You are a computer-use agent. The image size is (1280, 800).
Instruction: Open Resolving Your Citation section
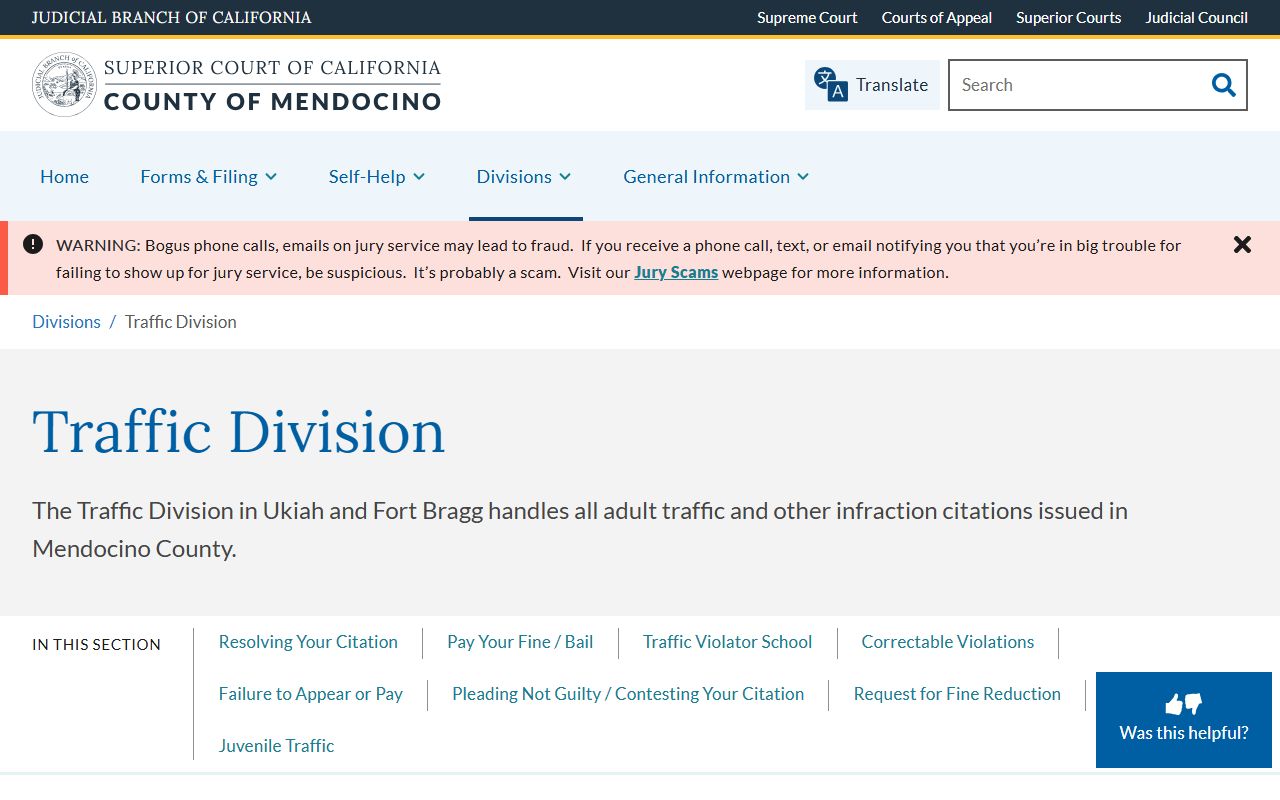pyautogui.click(x=308, y=642)
